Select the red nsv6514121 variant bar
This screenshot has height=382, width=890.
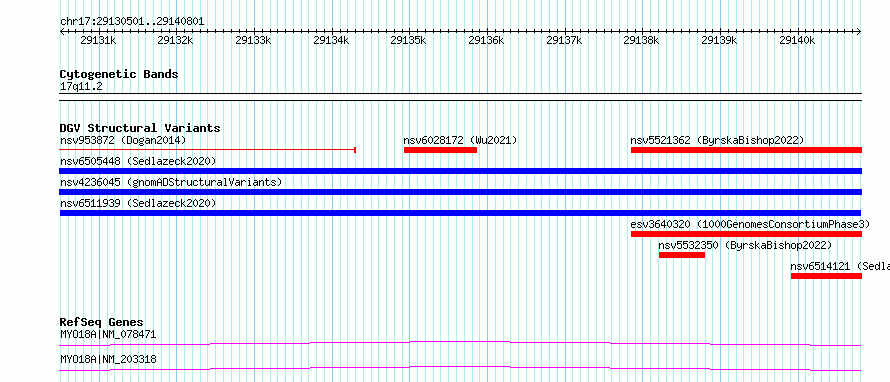[x=826, y=276]
